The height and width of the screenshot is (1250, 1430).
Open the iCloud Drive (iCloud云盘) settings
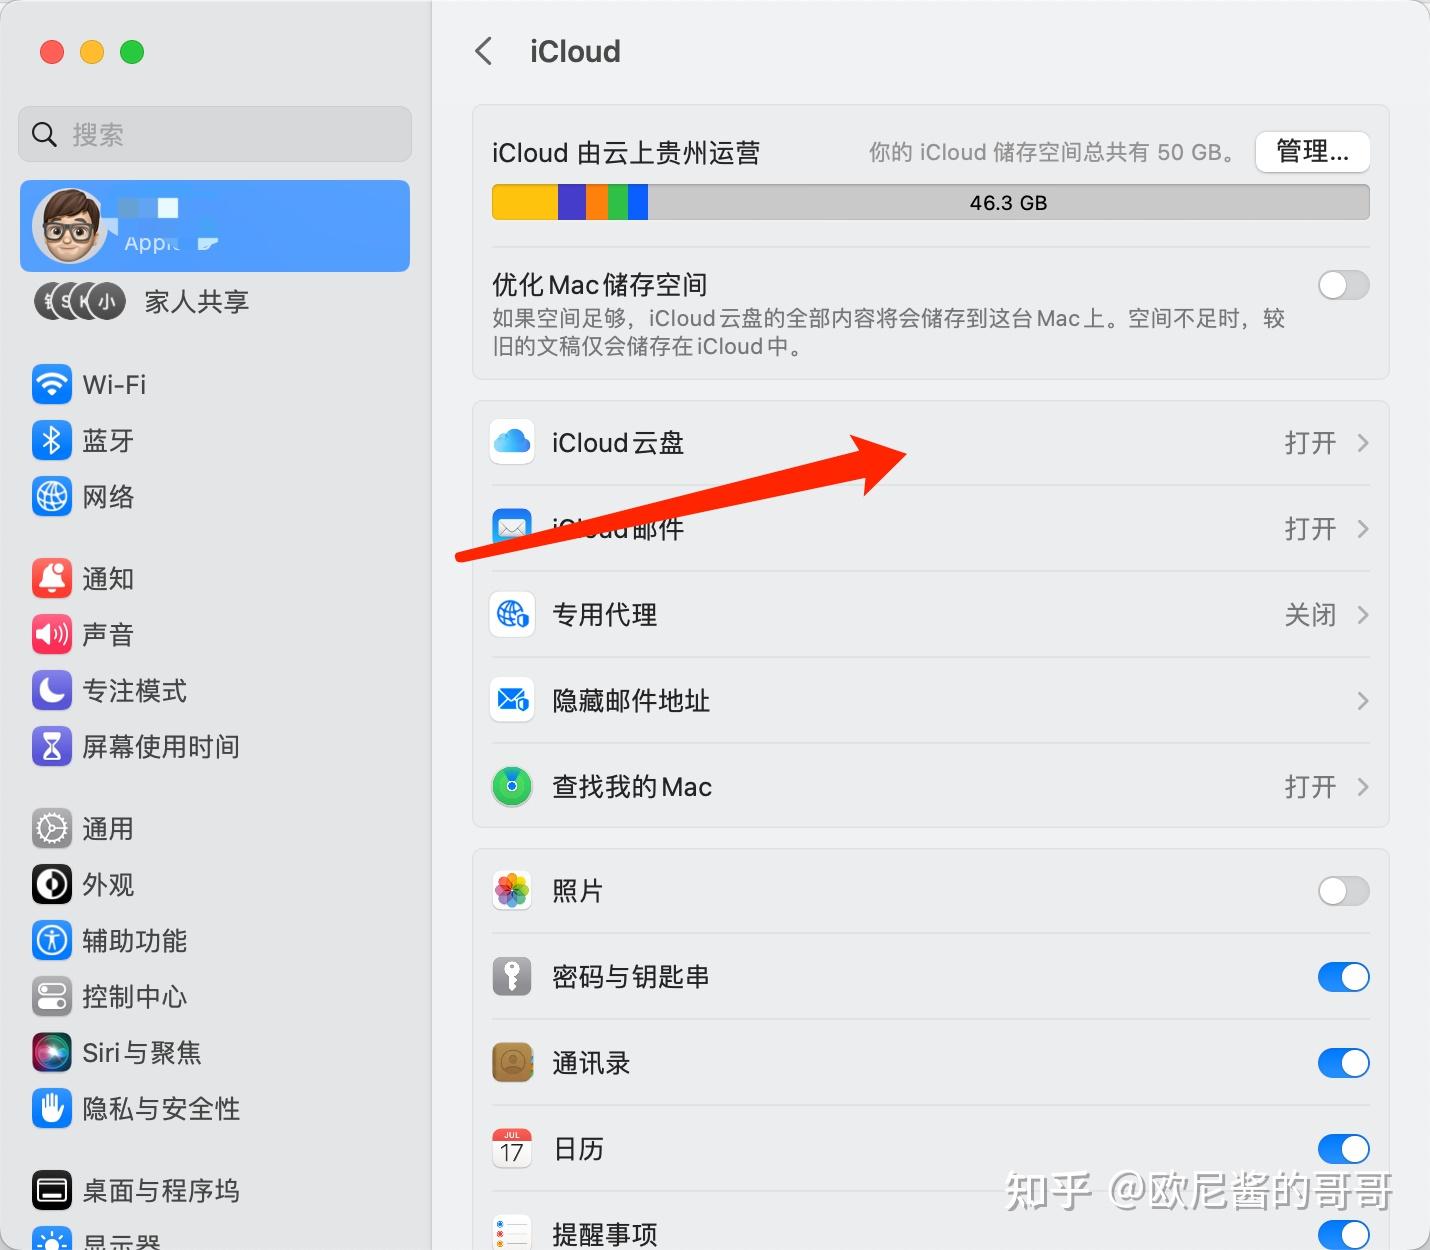(x=617, y=442)
